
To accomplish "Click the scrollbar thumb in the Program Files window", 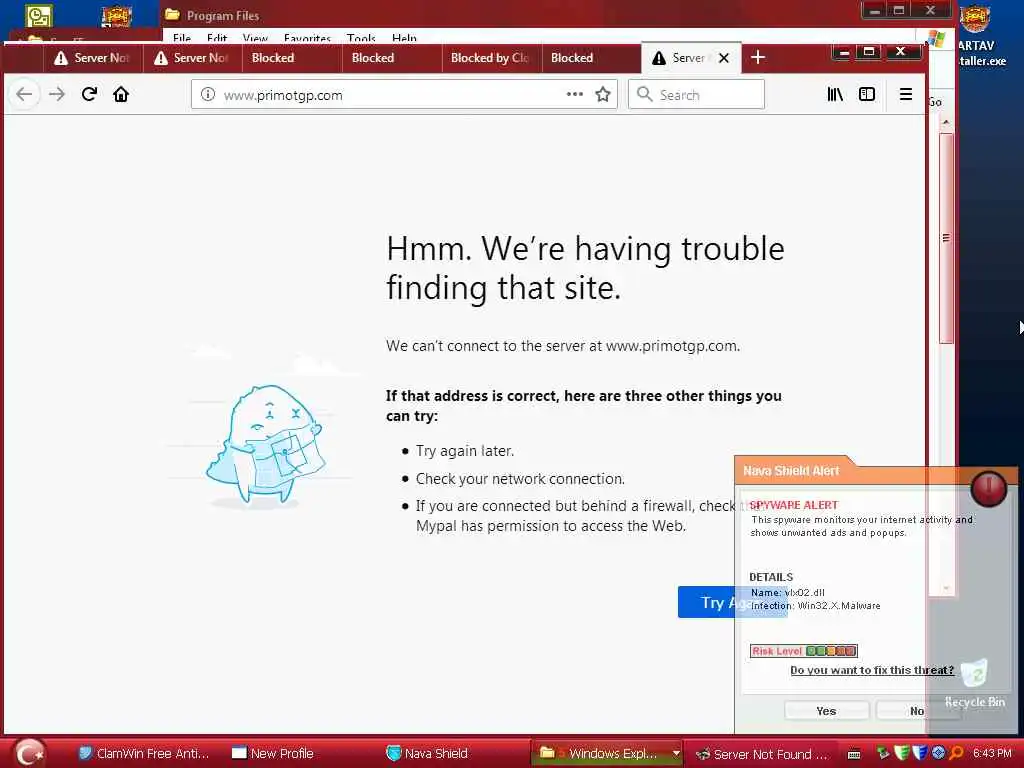I will [x=946, y=238].
